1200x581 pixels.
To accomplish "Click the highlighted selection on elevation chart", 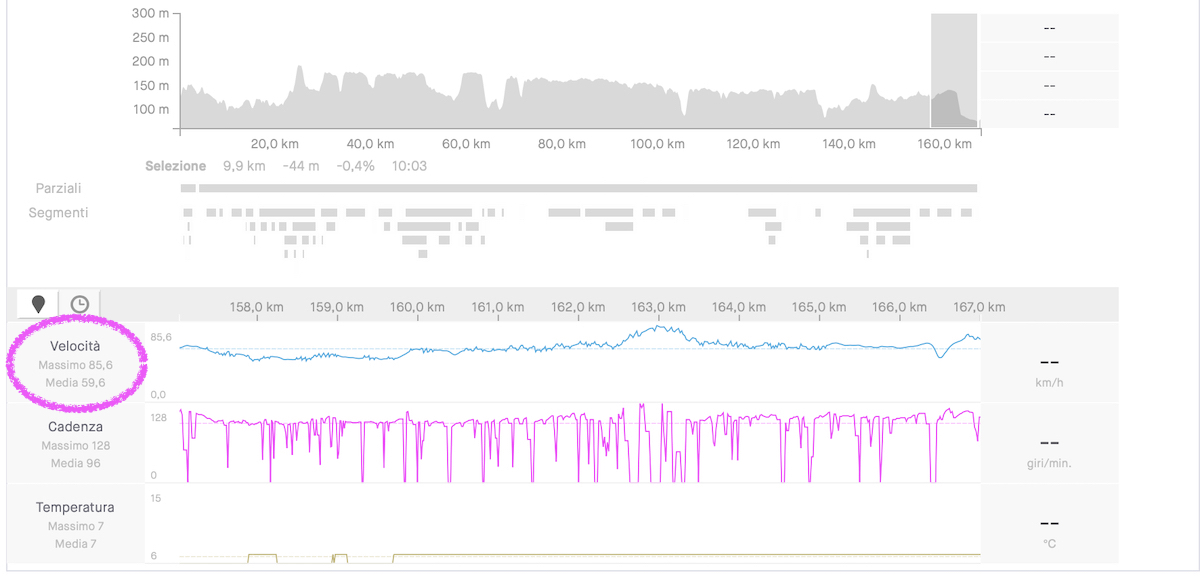I will click(953, 70).
